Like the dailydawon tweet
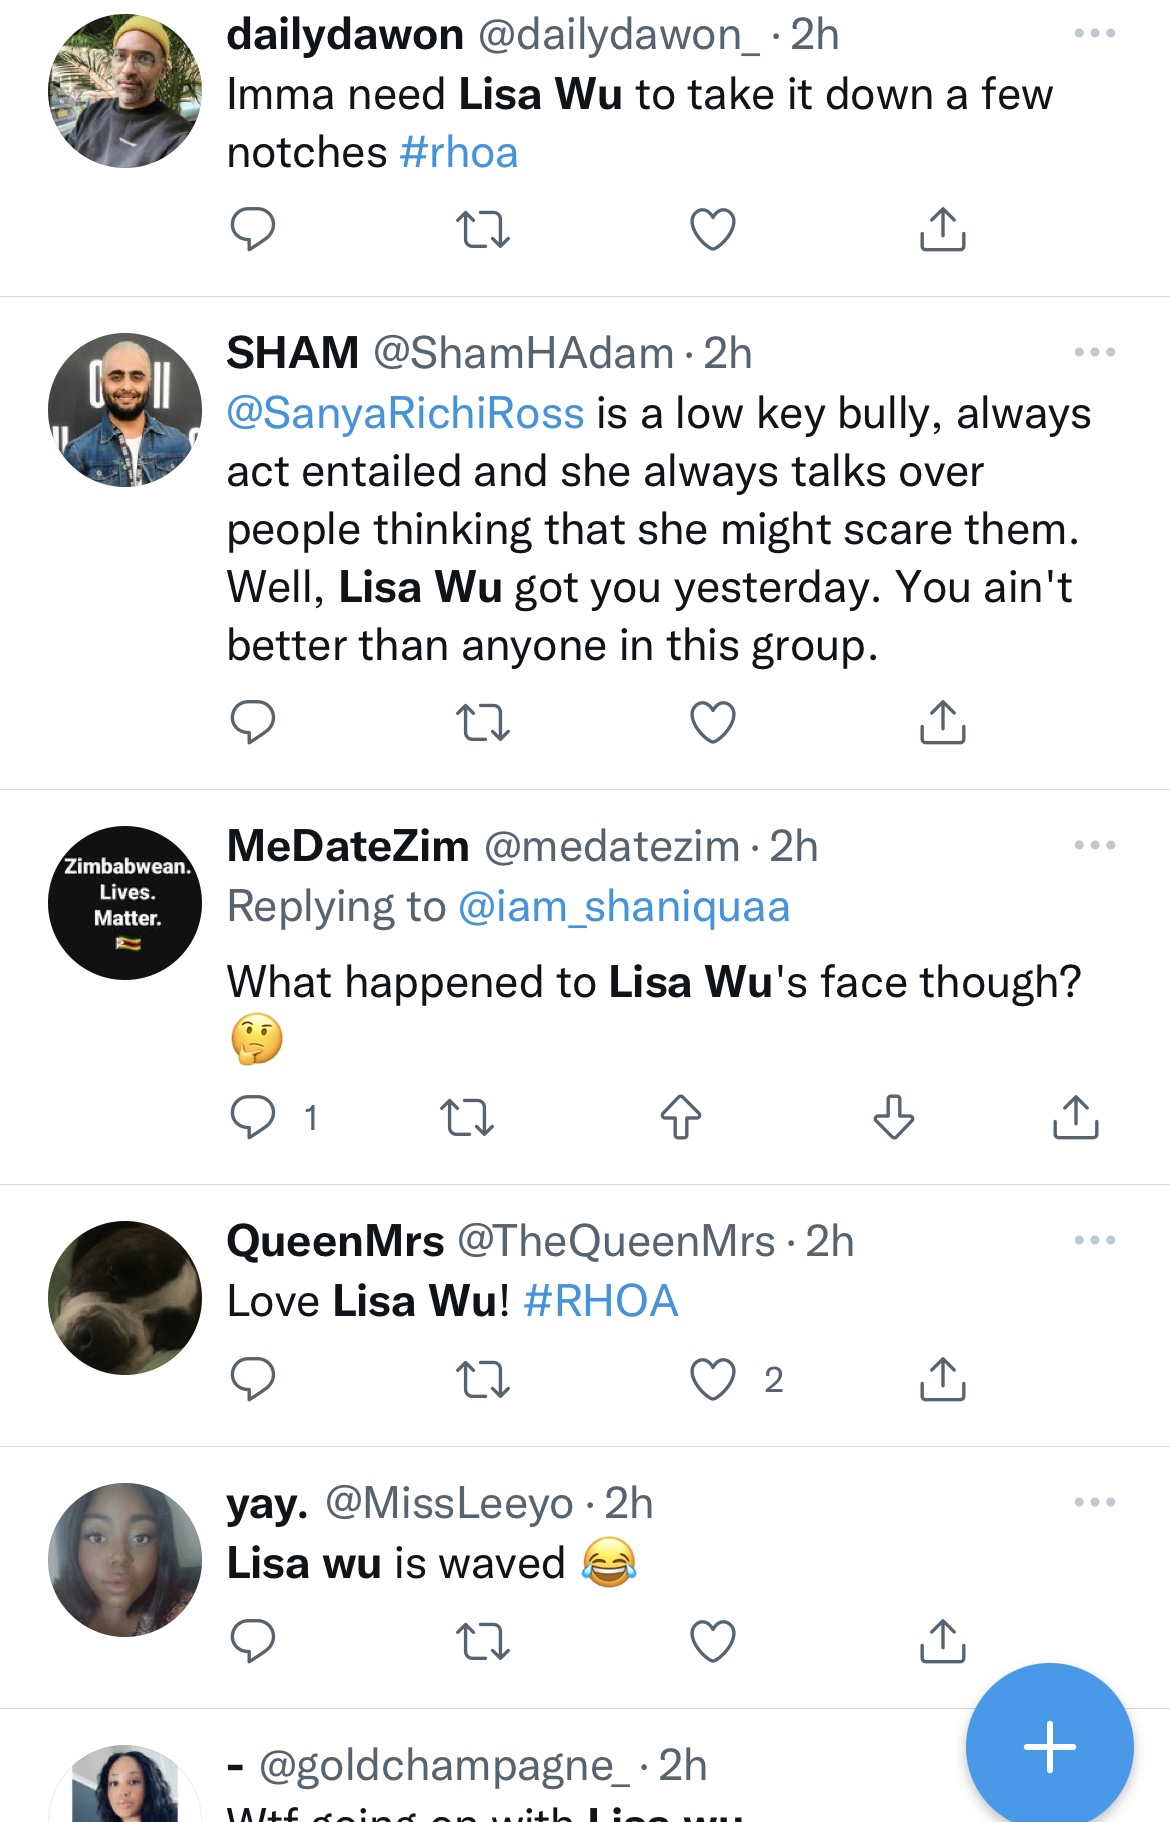The height and width of the screenshot is (1822, 1170). point(713,229)
